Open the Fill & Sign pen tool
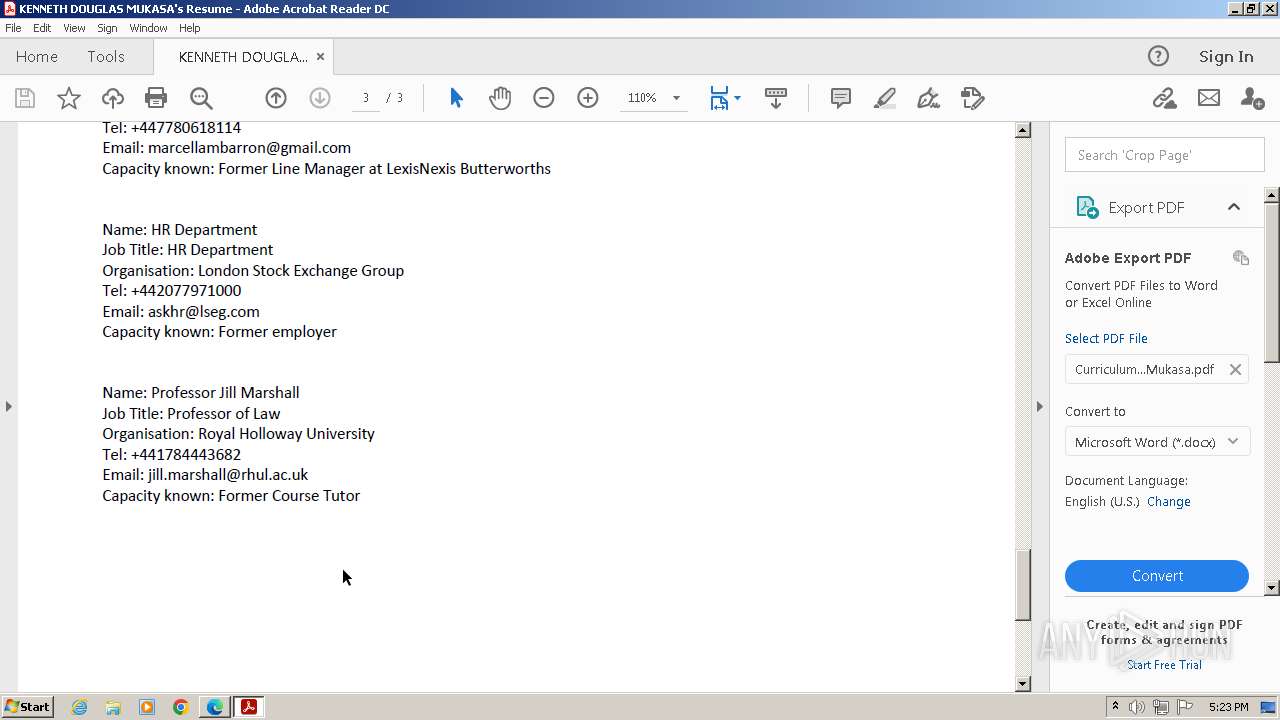The image size is (1280, 720). 929,98
